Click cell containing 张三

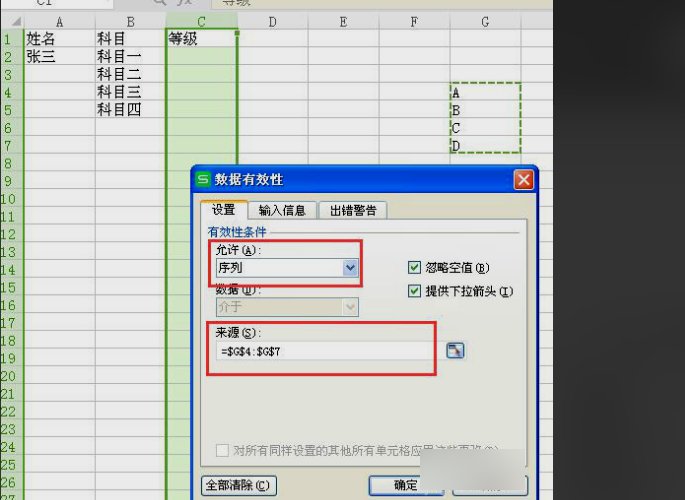point(59,56)
